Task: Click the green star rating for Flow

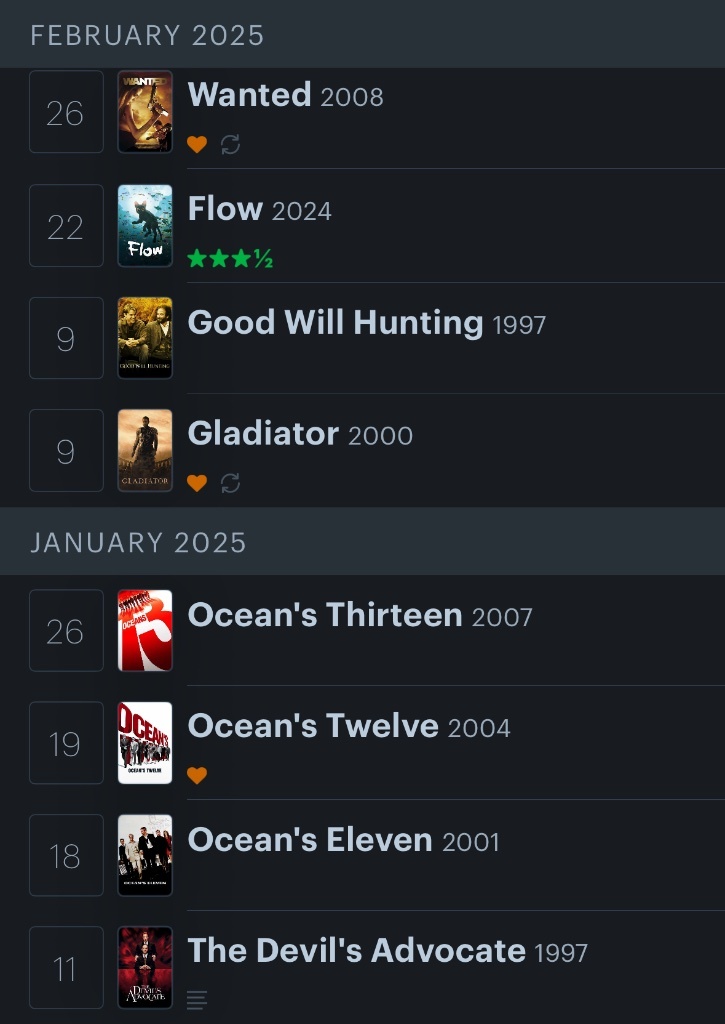Action: tap(230, 259)
